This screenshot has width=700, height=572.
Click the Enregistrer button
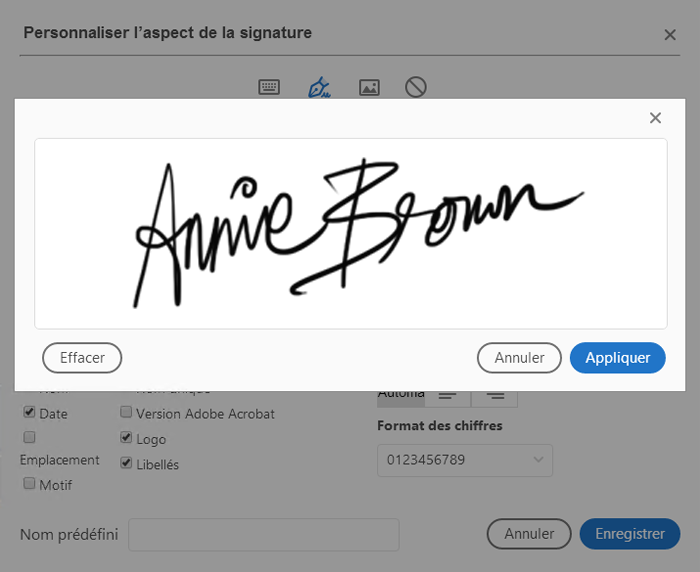click(x=630, y=534)
